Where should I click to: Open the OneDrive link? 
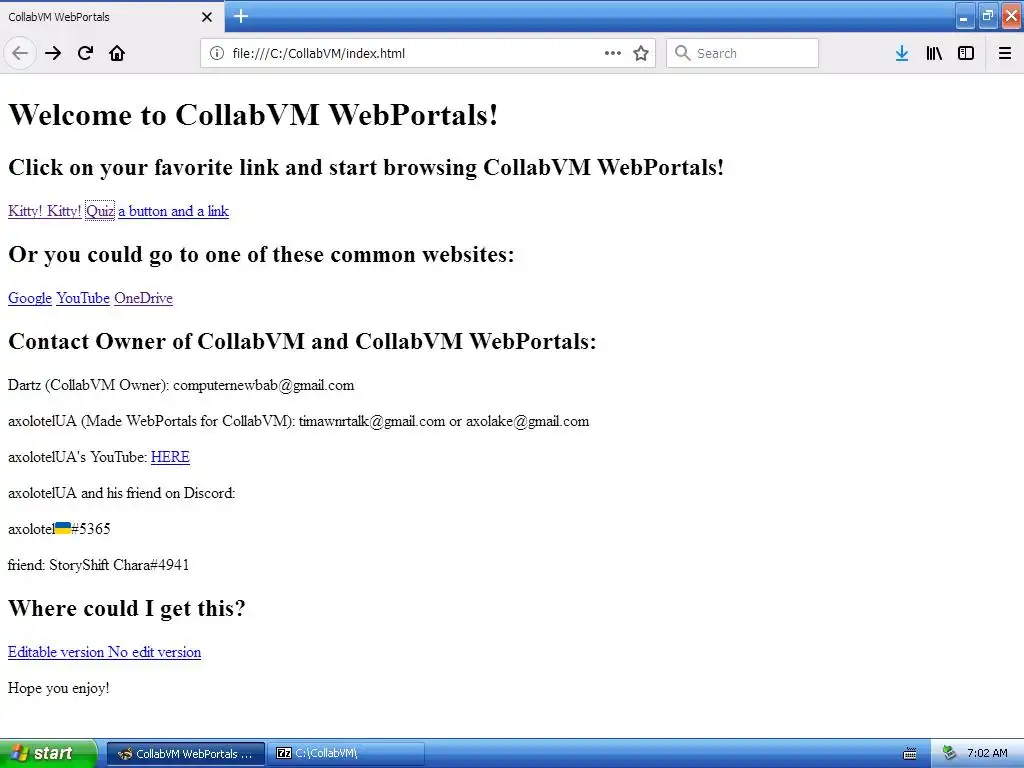tap(144, 298)
